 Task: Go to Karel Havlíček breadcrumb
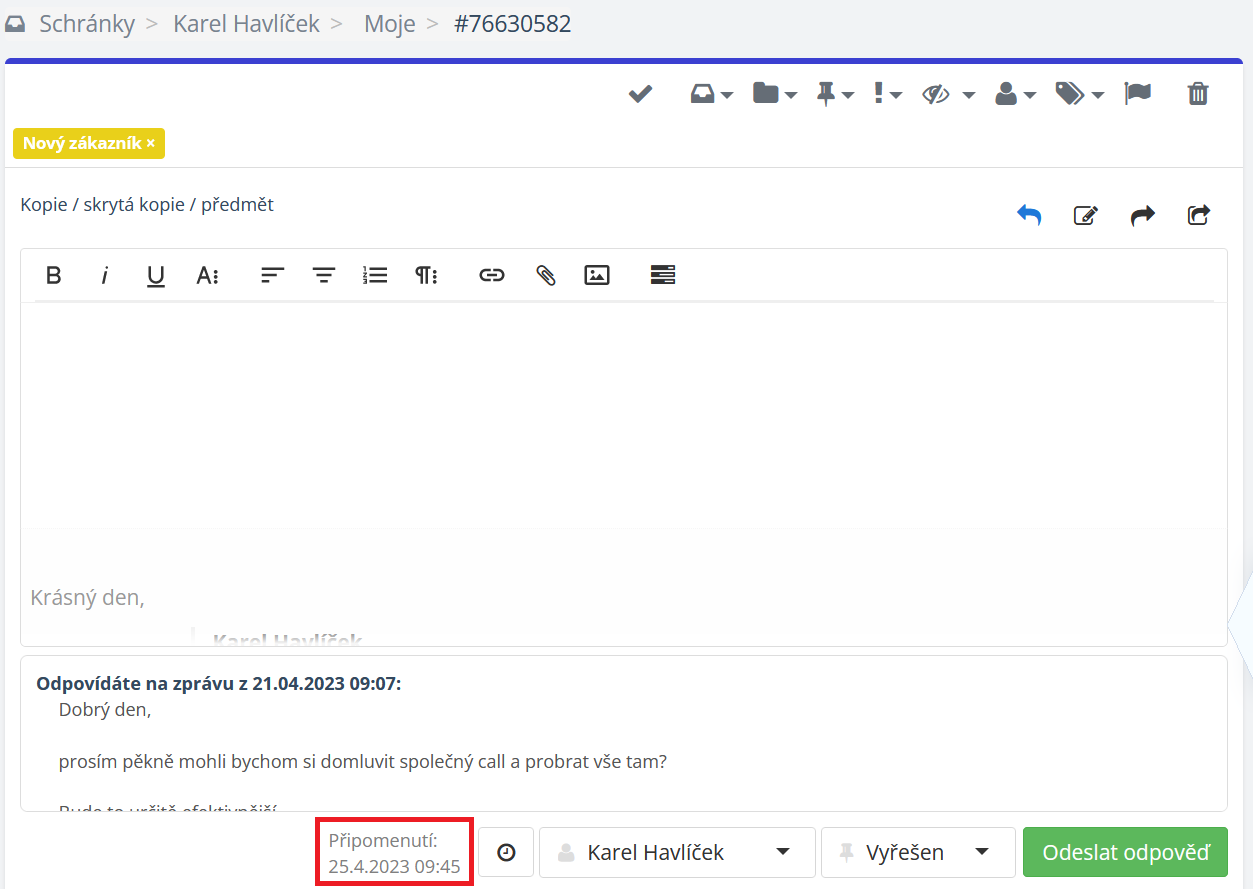246,24
